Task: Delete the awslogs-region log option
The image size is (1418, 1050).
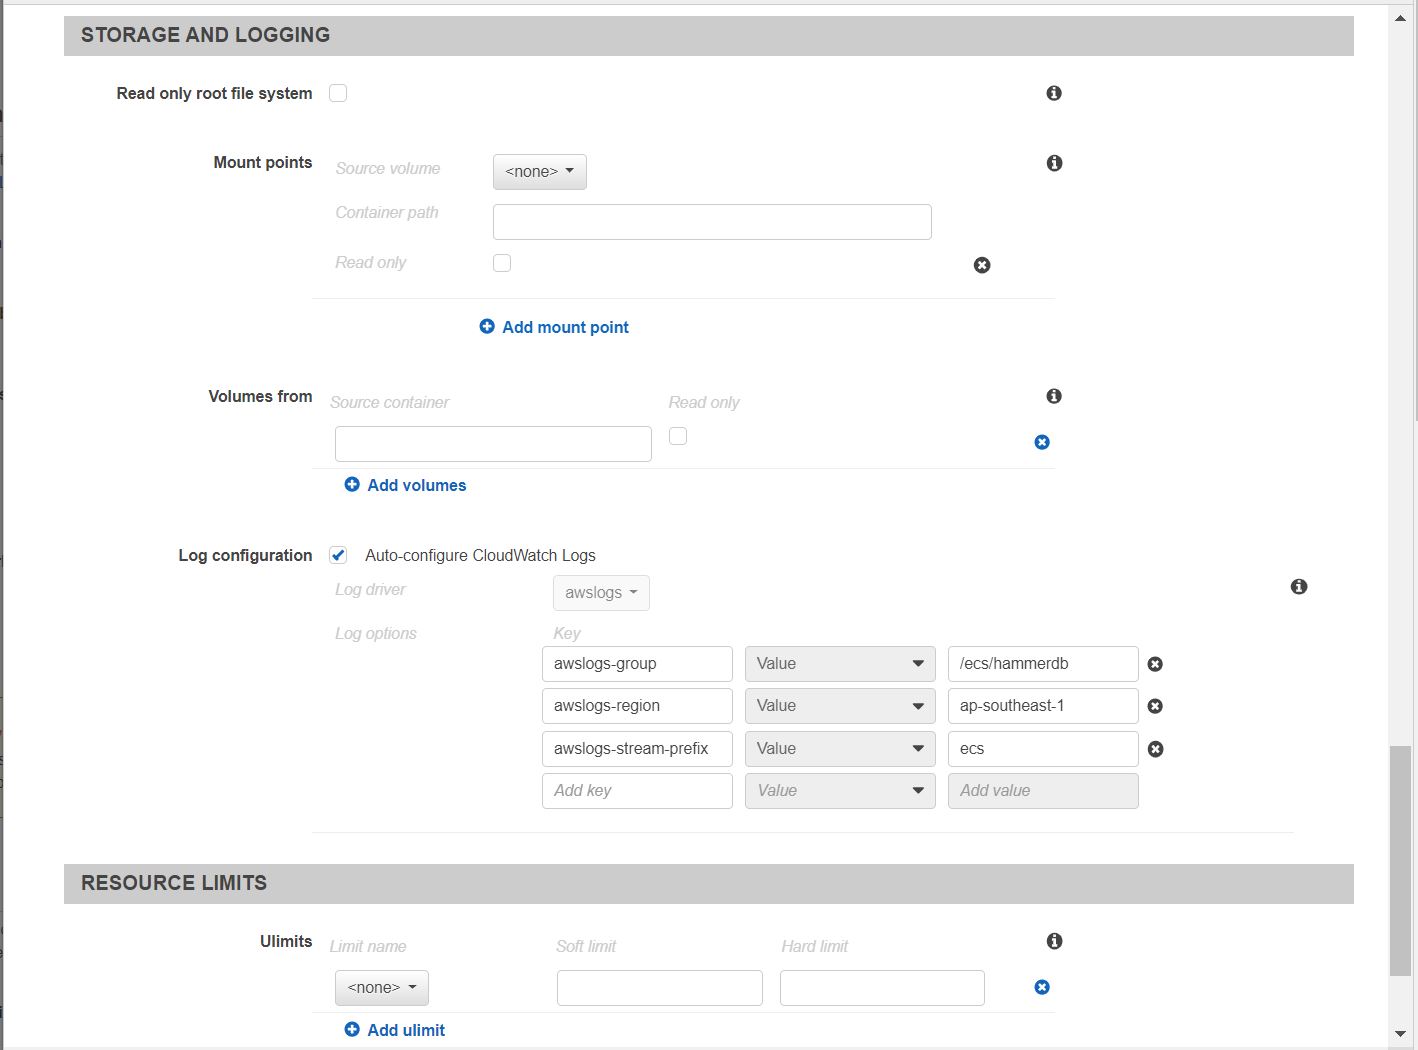Action: point(1155,706)
